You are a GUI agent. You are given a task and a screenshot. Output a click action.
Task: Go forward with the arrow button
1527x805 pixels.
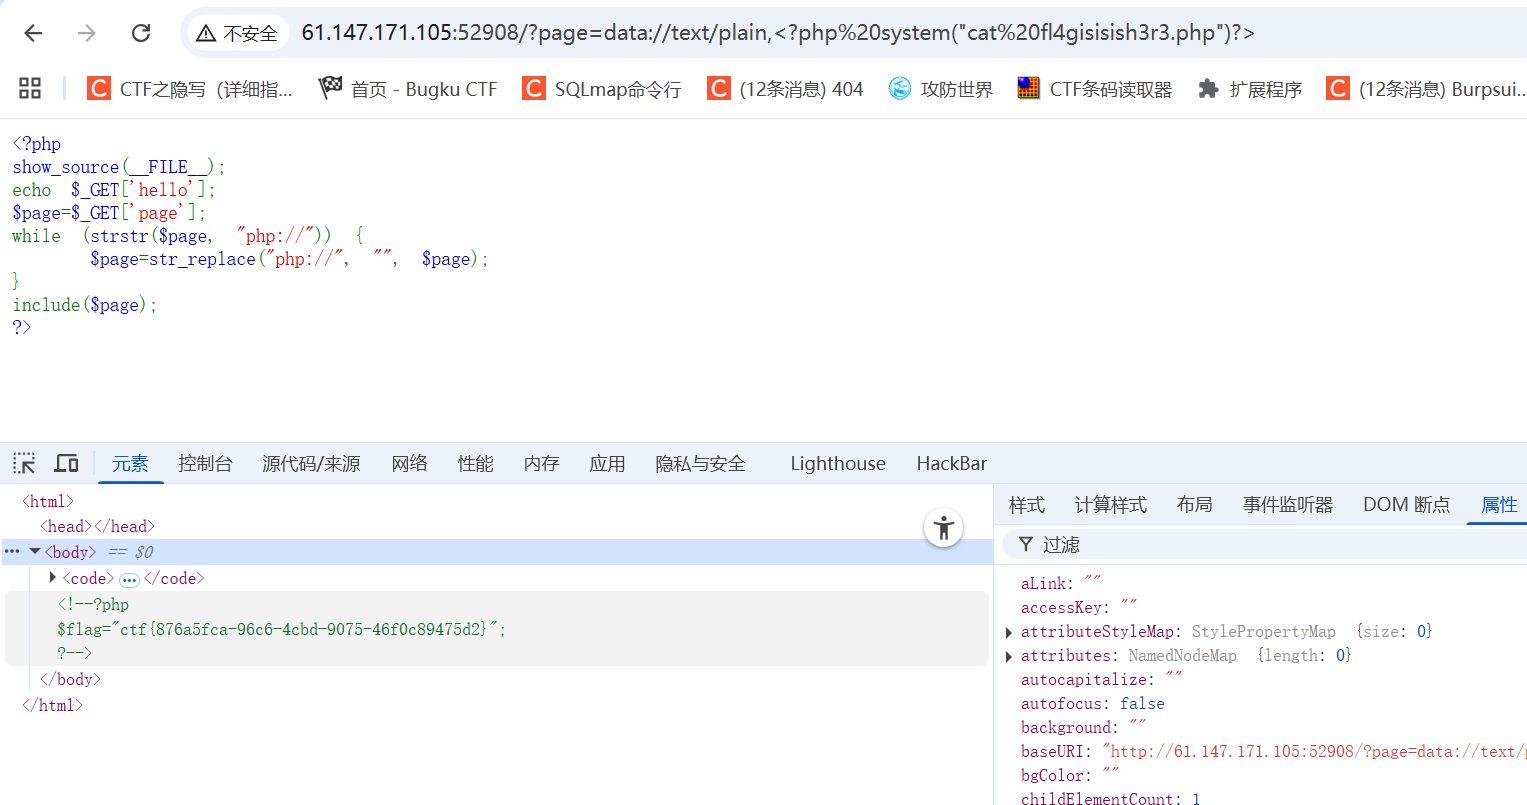[87, 33]
